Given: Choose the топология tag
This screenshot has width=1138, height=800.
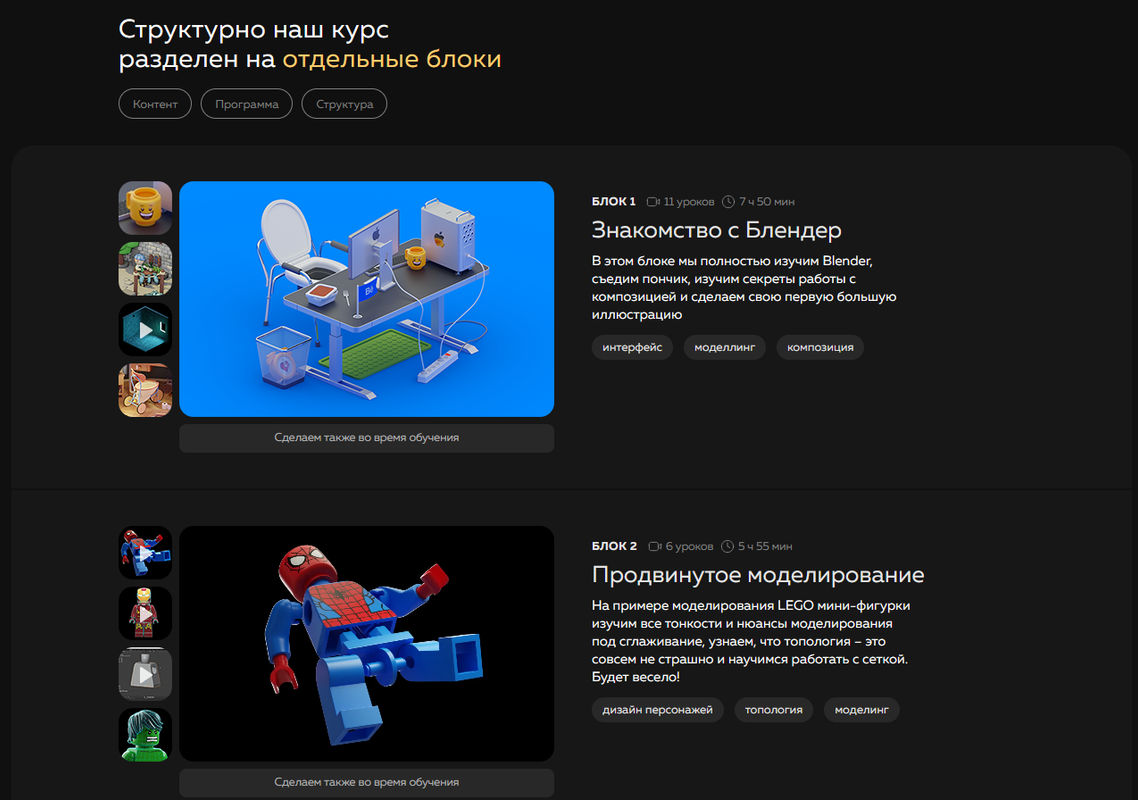Looking at the screenshot, I should [773, 710].
